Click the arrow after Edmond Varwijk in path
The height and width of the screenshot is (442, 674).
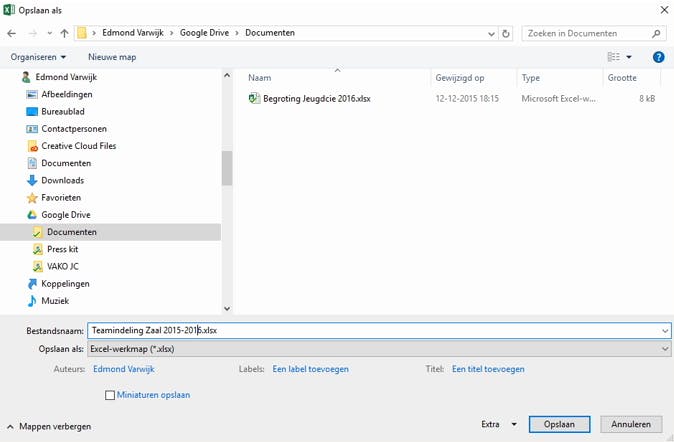(171, 33)
